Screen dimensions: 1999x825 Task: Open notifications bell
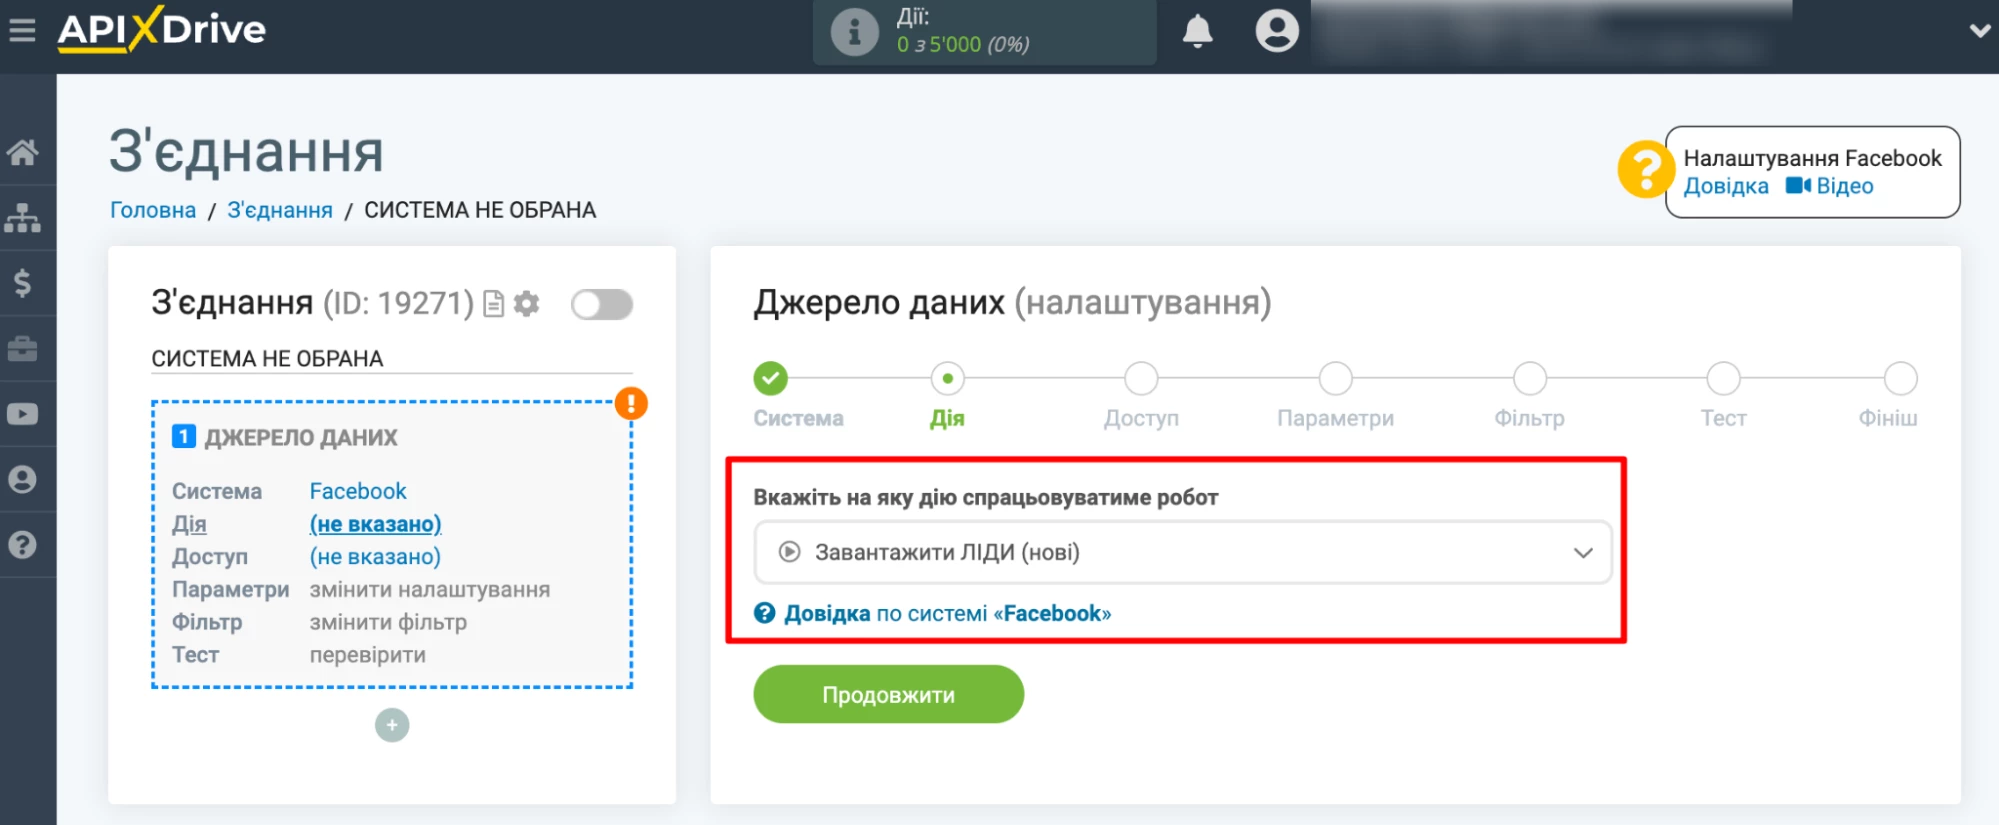coord(1197,31)
